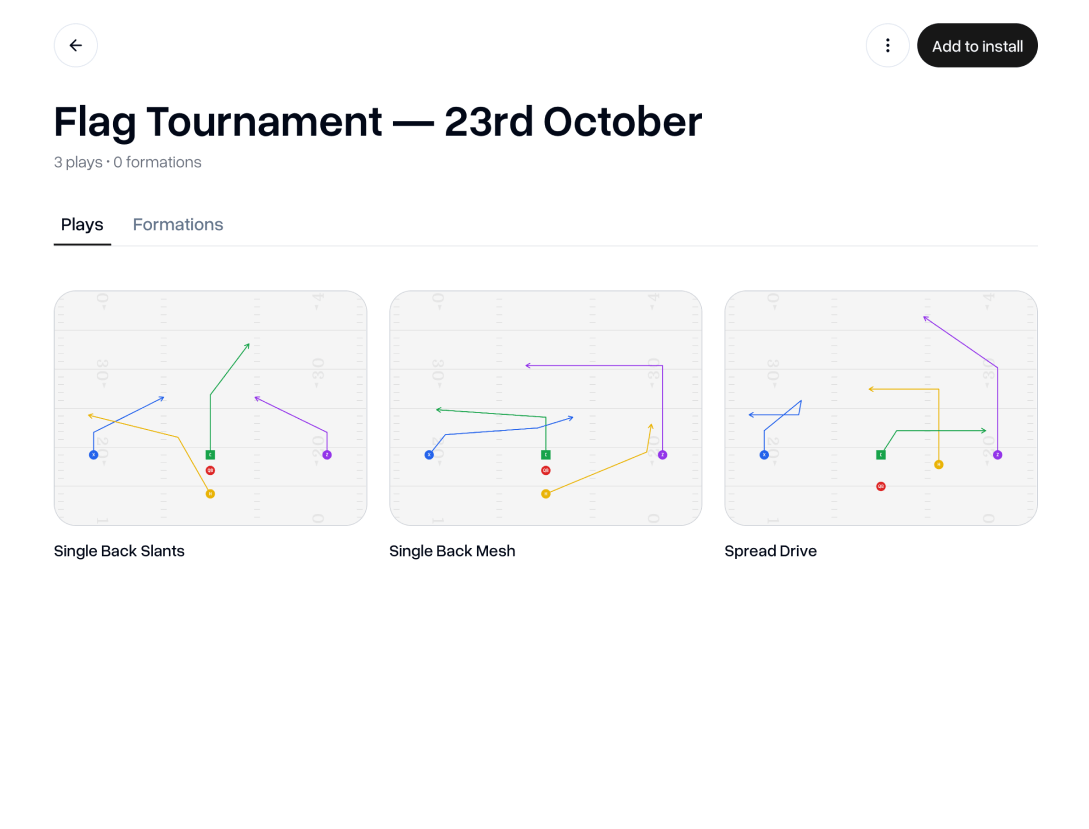Click the Single Back Mesh title link
This screenshot has height=829, width=1089.
pyautogui.click(x=452, y=551)
